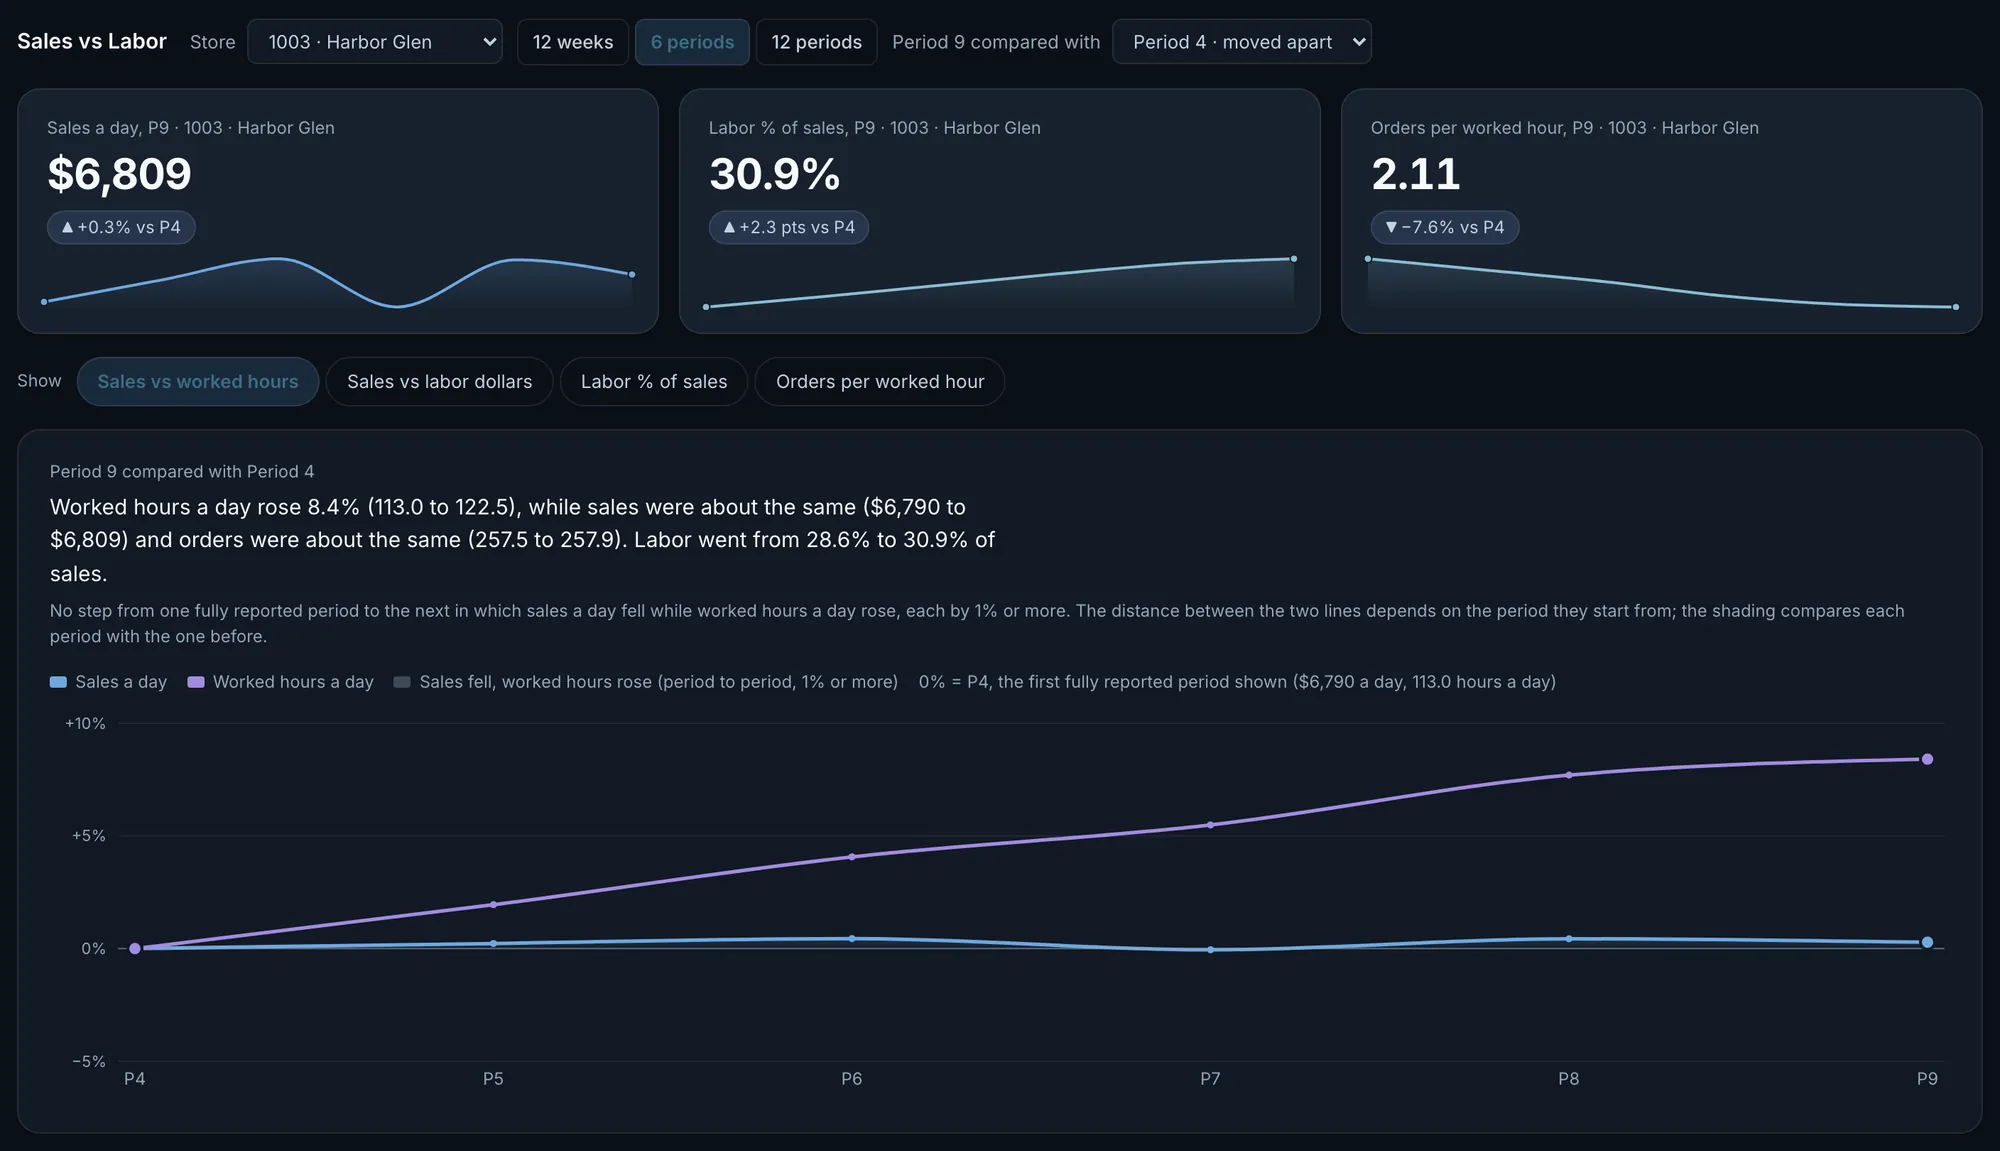Click the −7.6% vs P4 badge
This screenshot has height=1151, width=2000.
pyautogui.click(x=1445, y=227)
